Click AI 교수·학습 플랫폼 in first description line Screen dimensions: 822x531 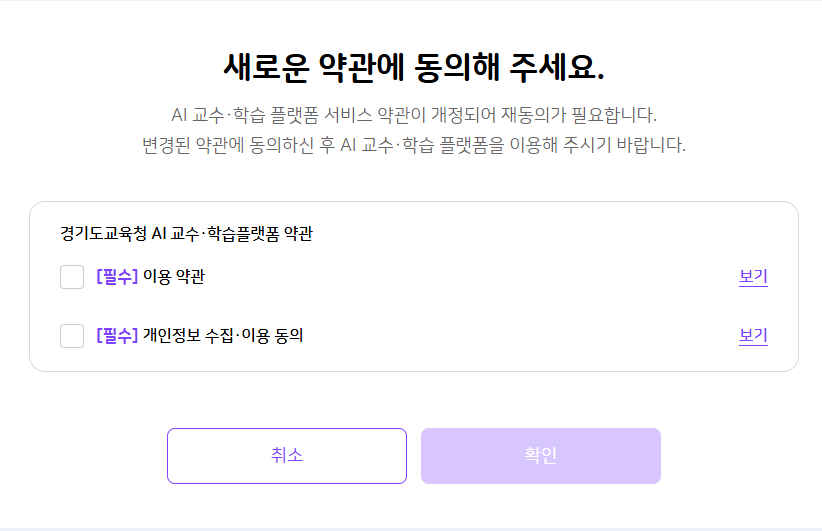point(245,115)
